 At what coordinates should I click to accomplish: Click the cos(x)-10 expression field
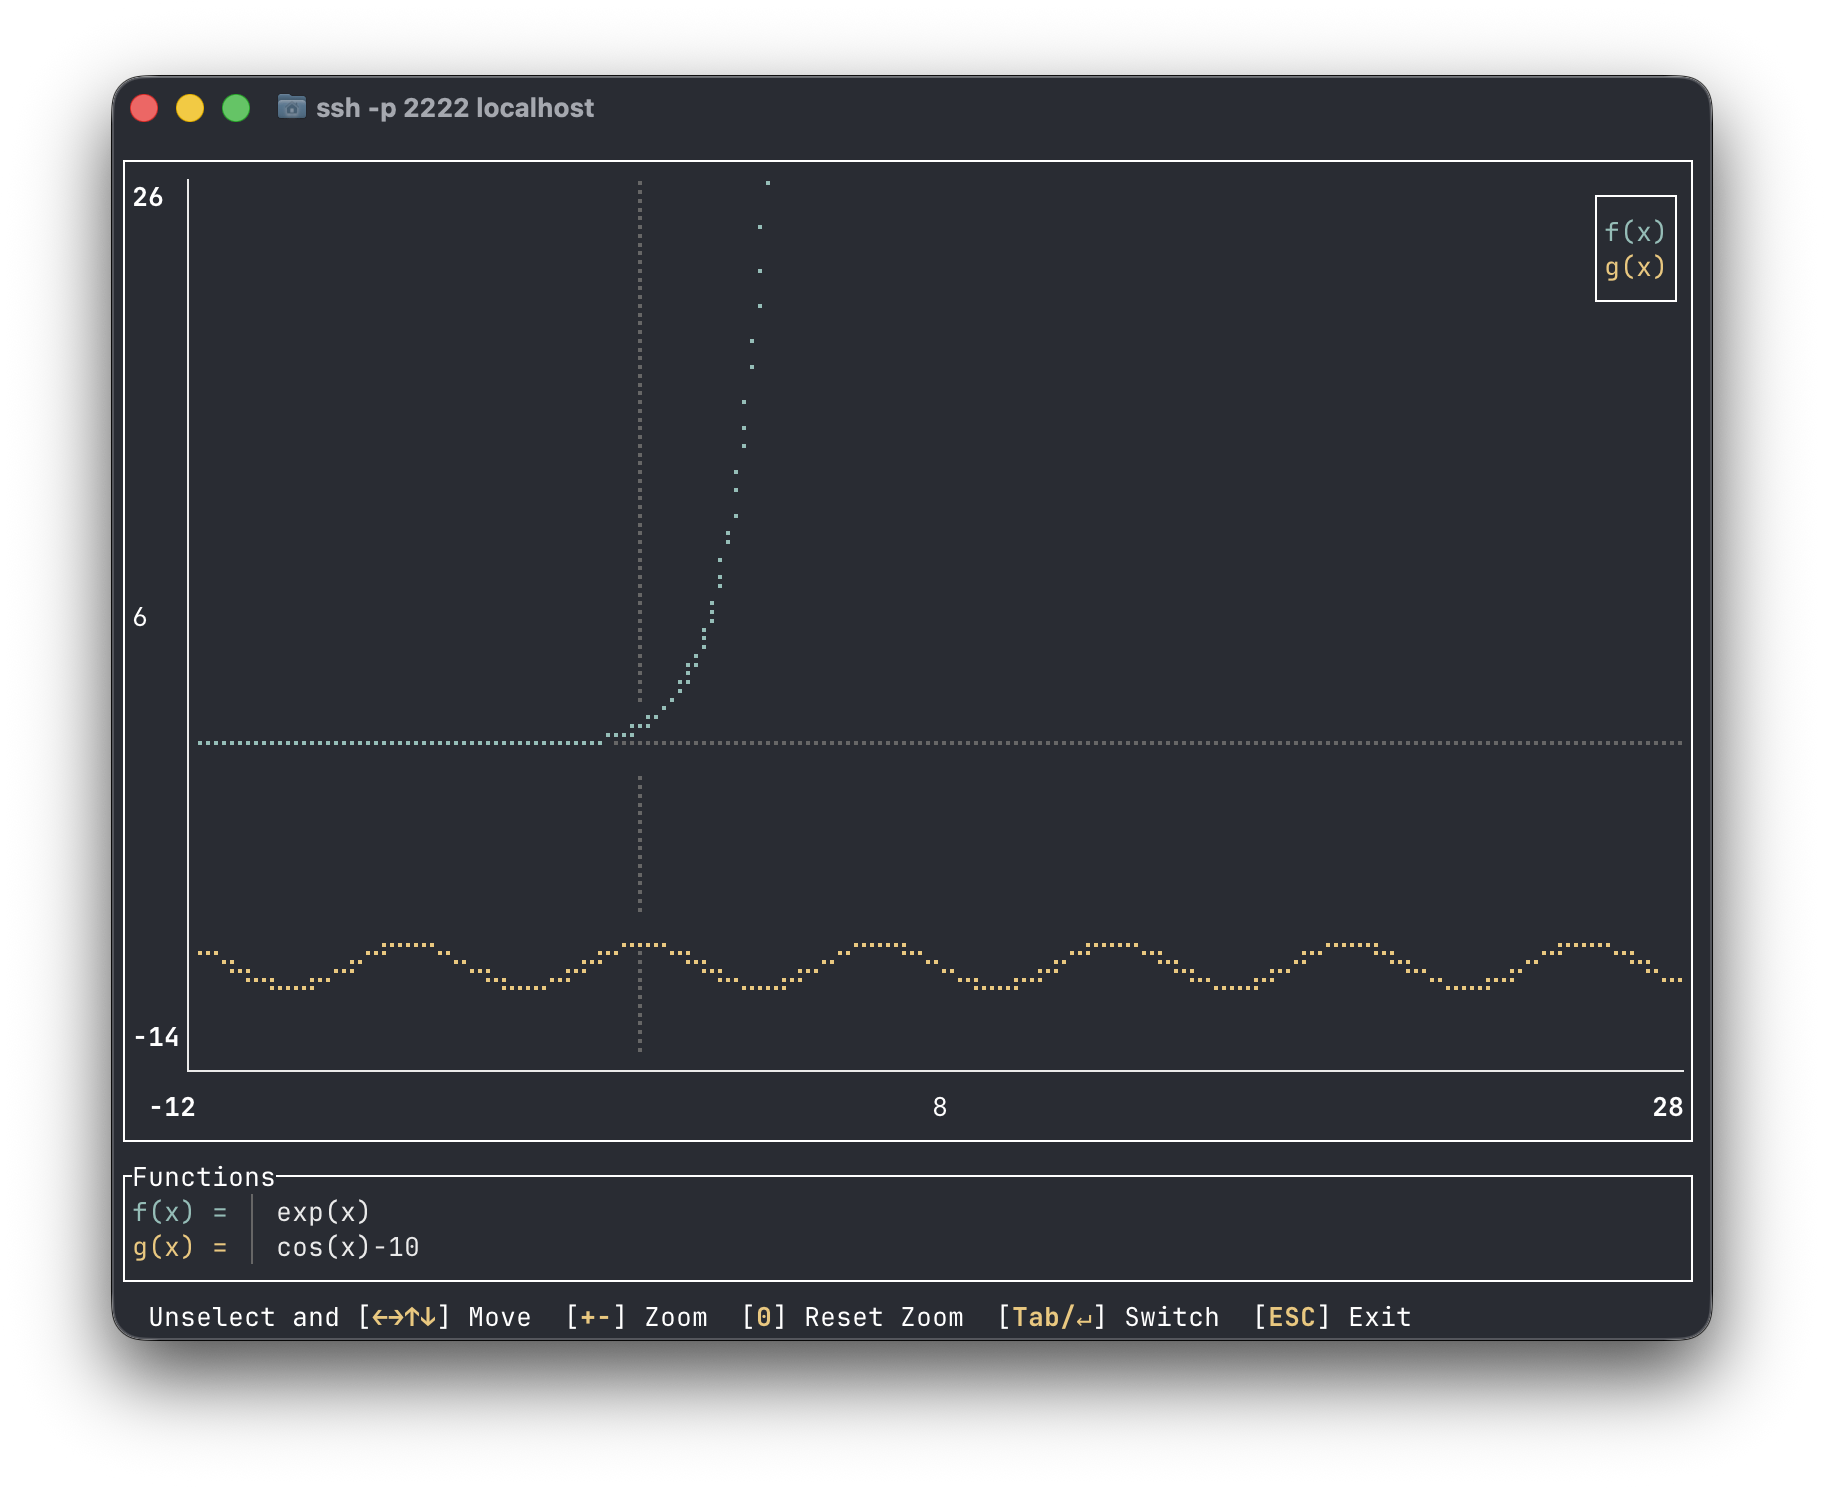click(x=347, y=1247)
